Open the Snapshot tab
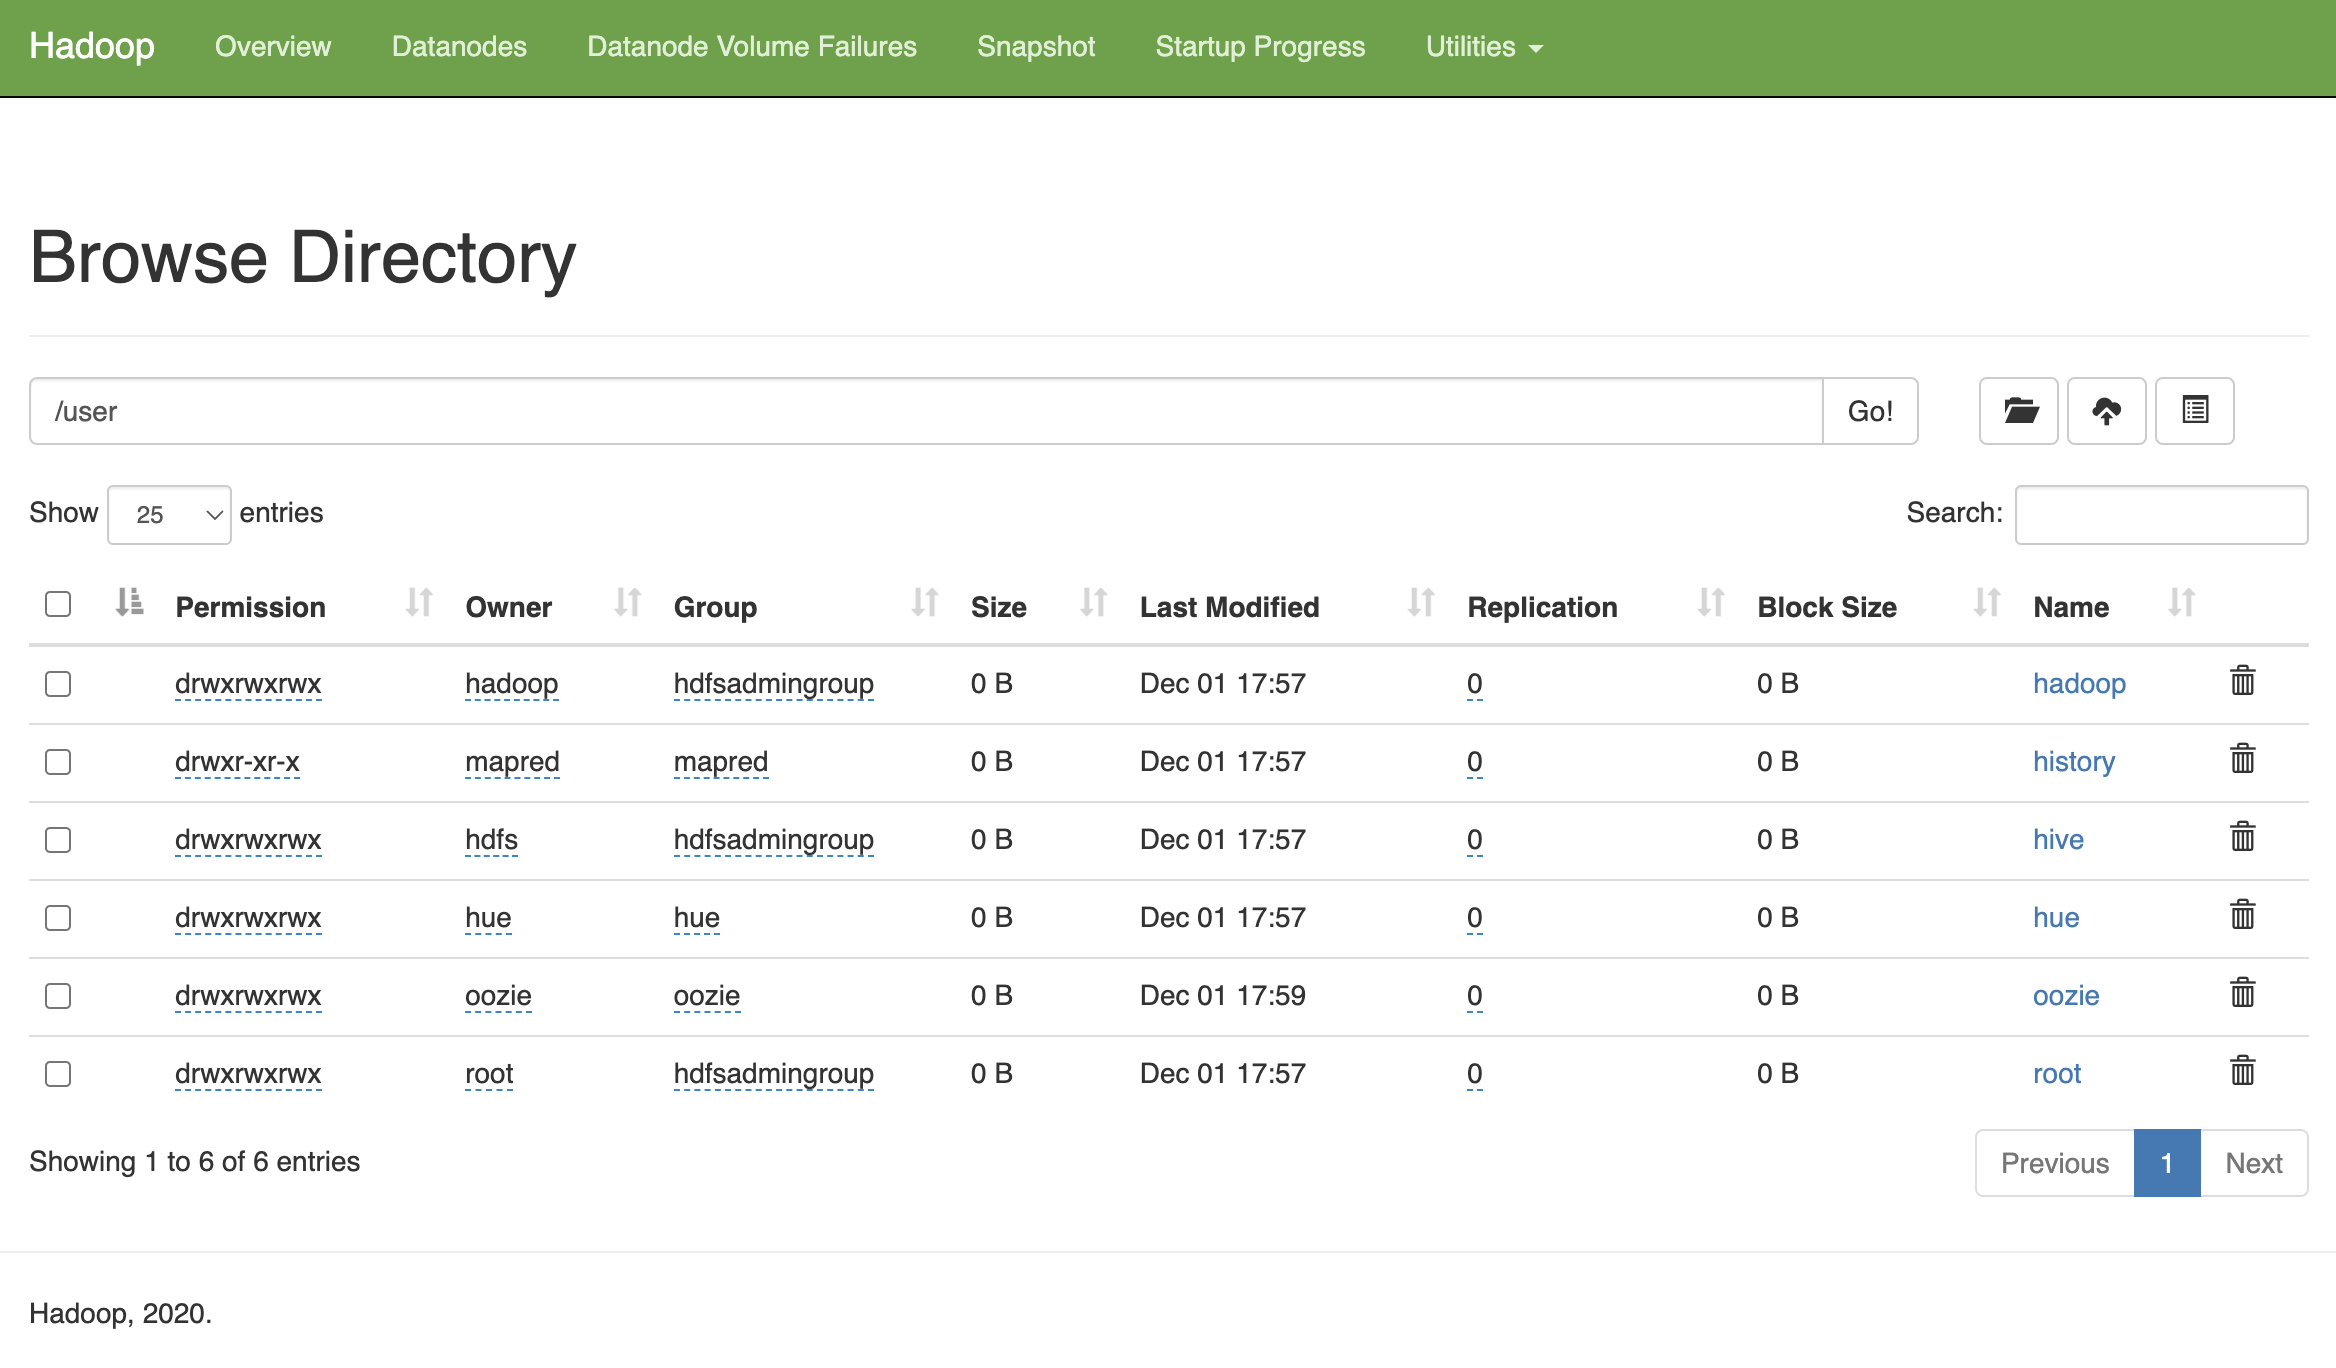The image size is (2336, 1368). coord(1035,44)
